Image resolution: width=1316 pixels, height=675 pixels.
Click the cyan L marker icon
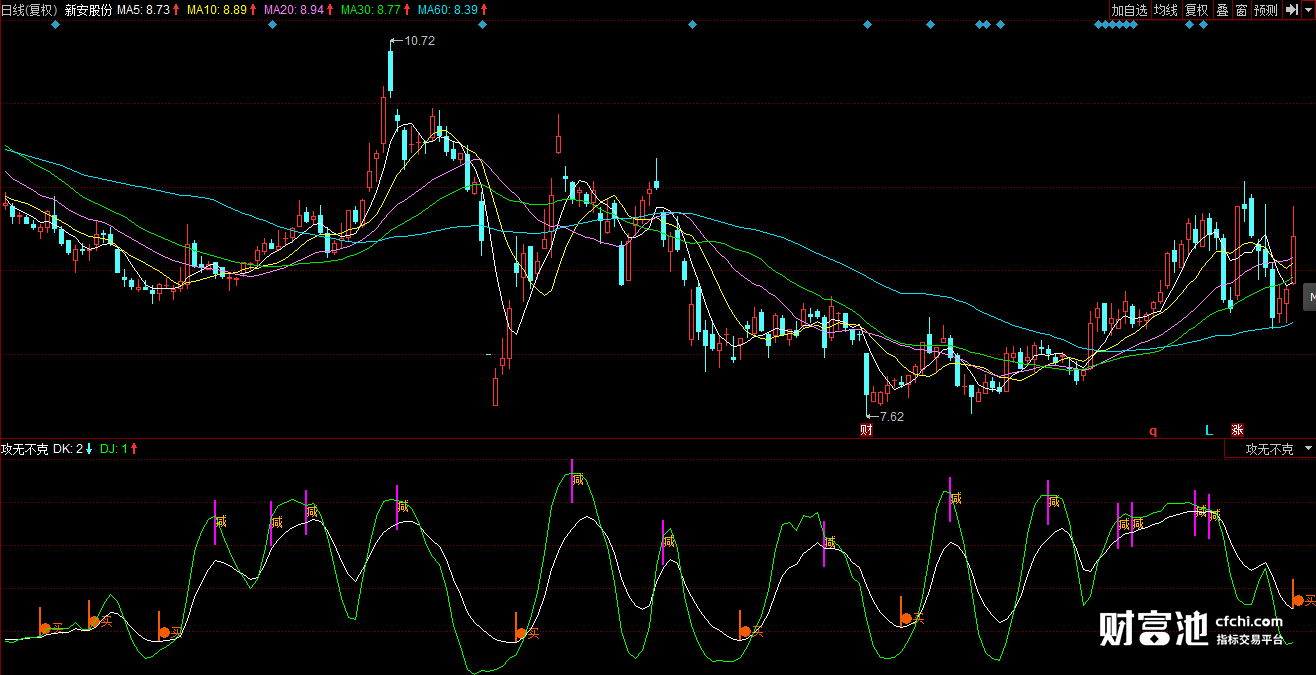pyautogui.click(x=1208, y=431)
